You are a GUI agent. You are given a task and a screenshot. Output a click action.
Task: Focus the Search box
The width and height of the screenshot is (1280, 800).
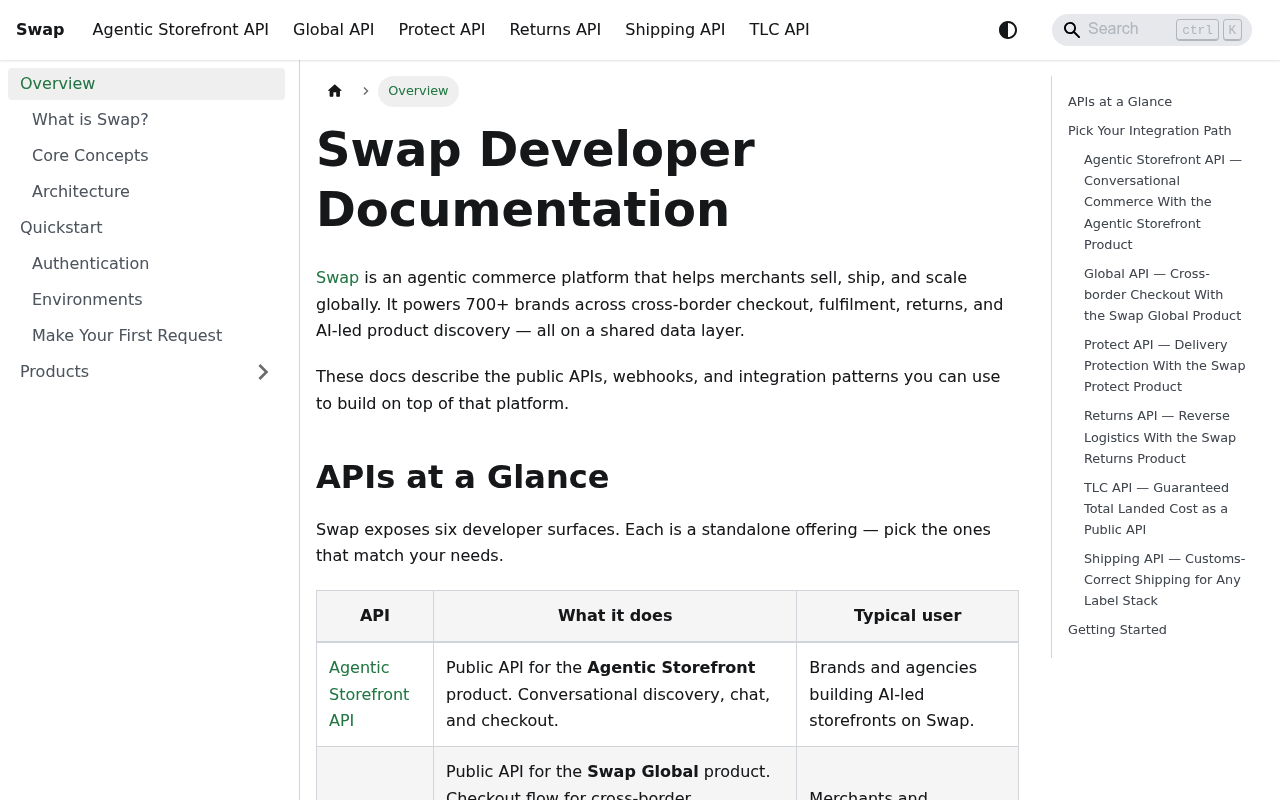click(1152, 30)
